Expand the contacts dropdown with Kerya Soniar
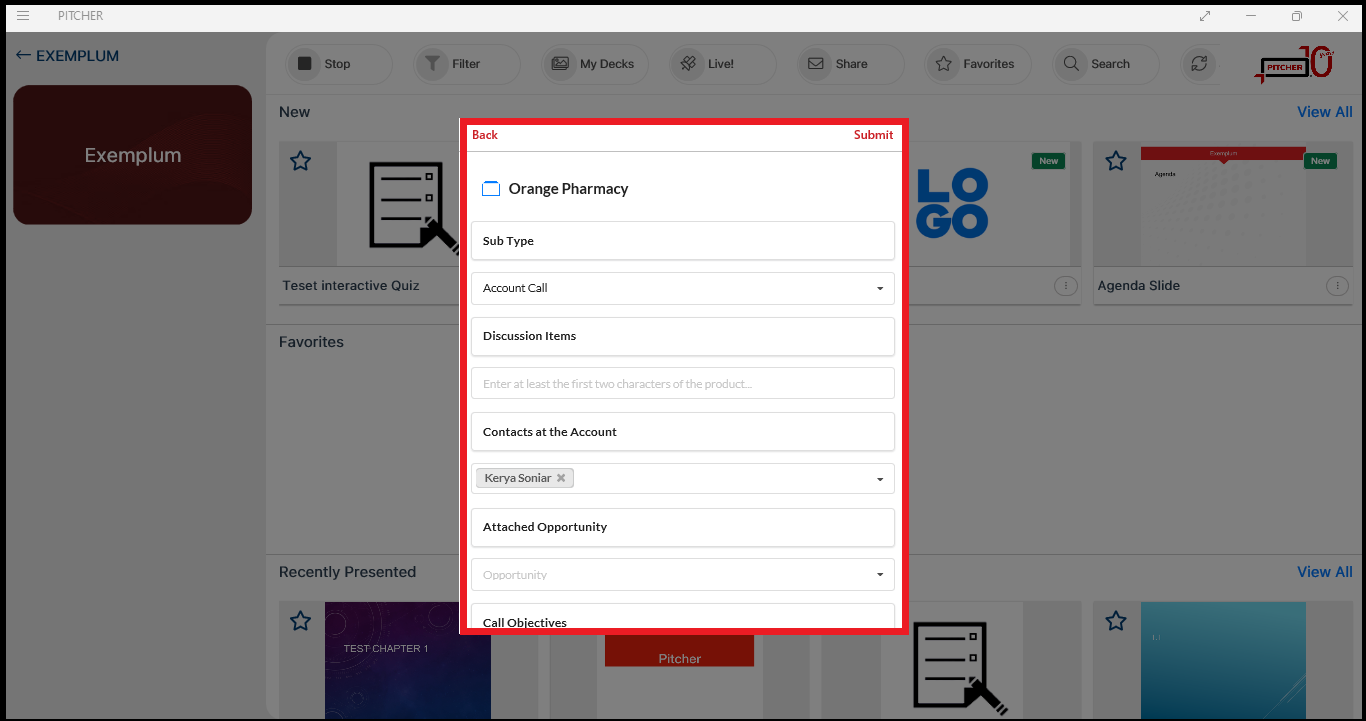Image resolution: width=1366 pixels, height=721 pixels. coord(879,479)
